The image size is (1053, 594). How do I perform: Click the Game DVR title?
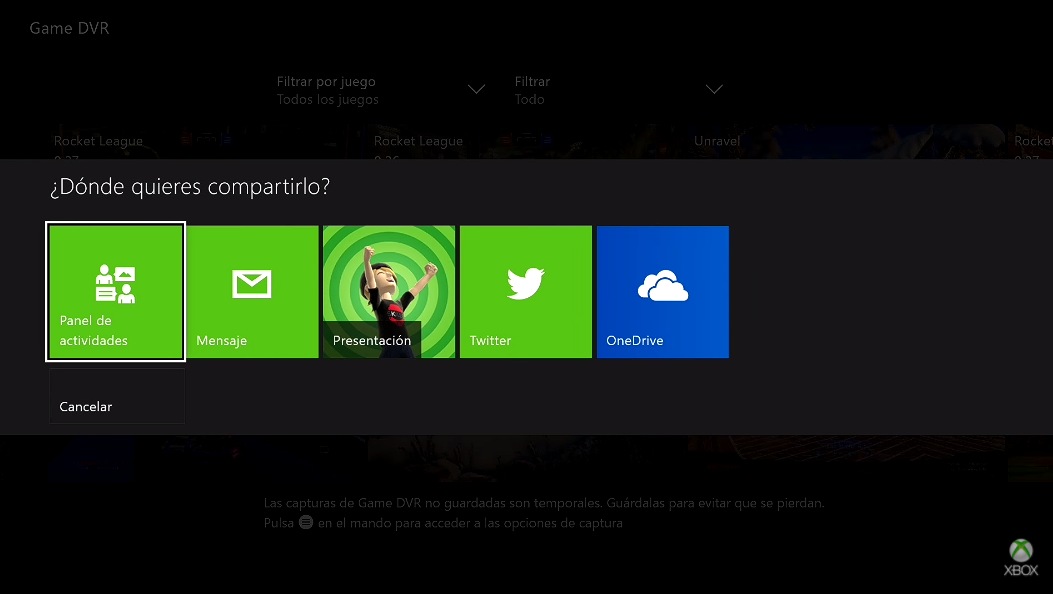point(69,28)
